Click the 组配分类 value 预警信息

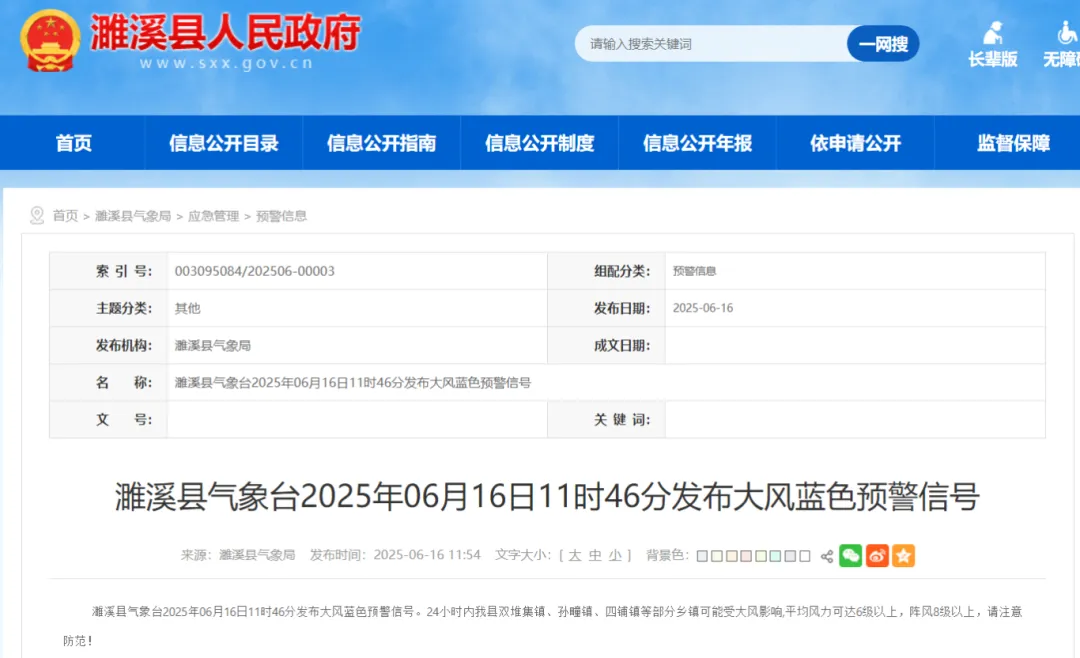(694, 271)
